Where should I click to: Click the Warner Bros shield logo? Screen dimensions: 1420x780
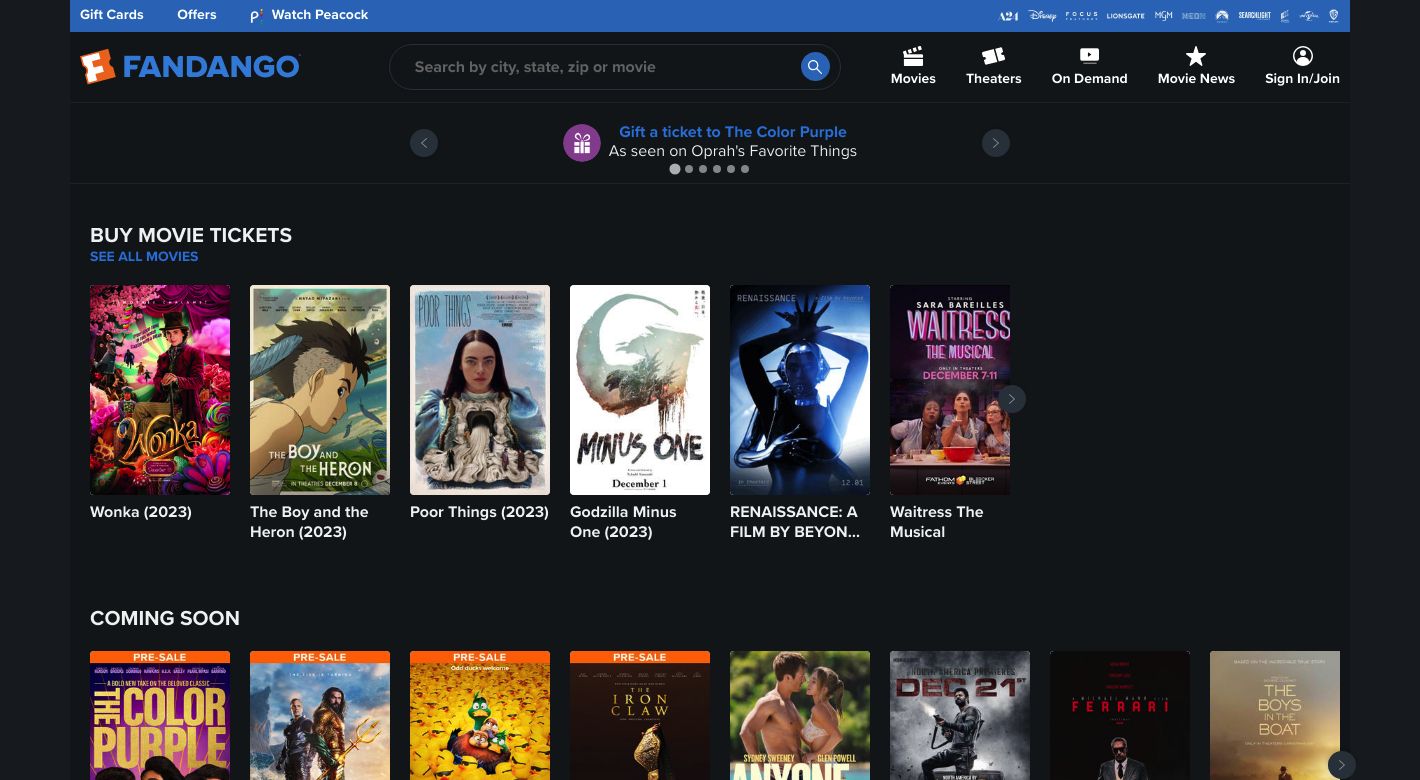pos(1334,16)
